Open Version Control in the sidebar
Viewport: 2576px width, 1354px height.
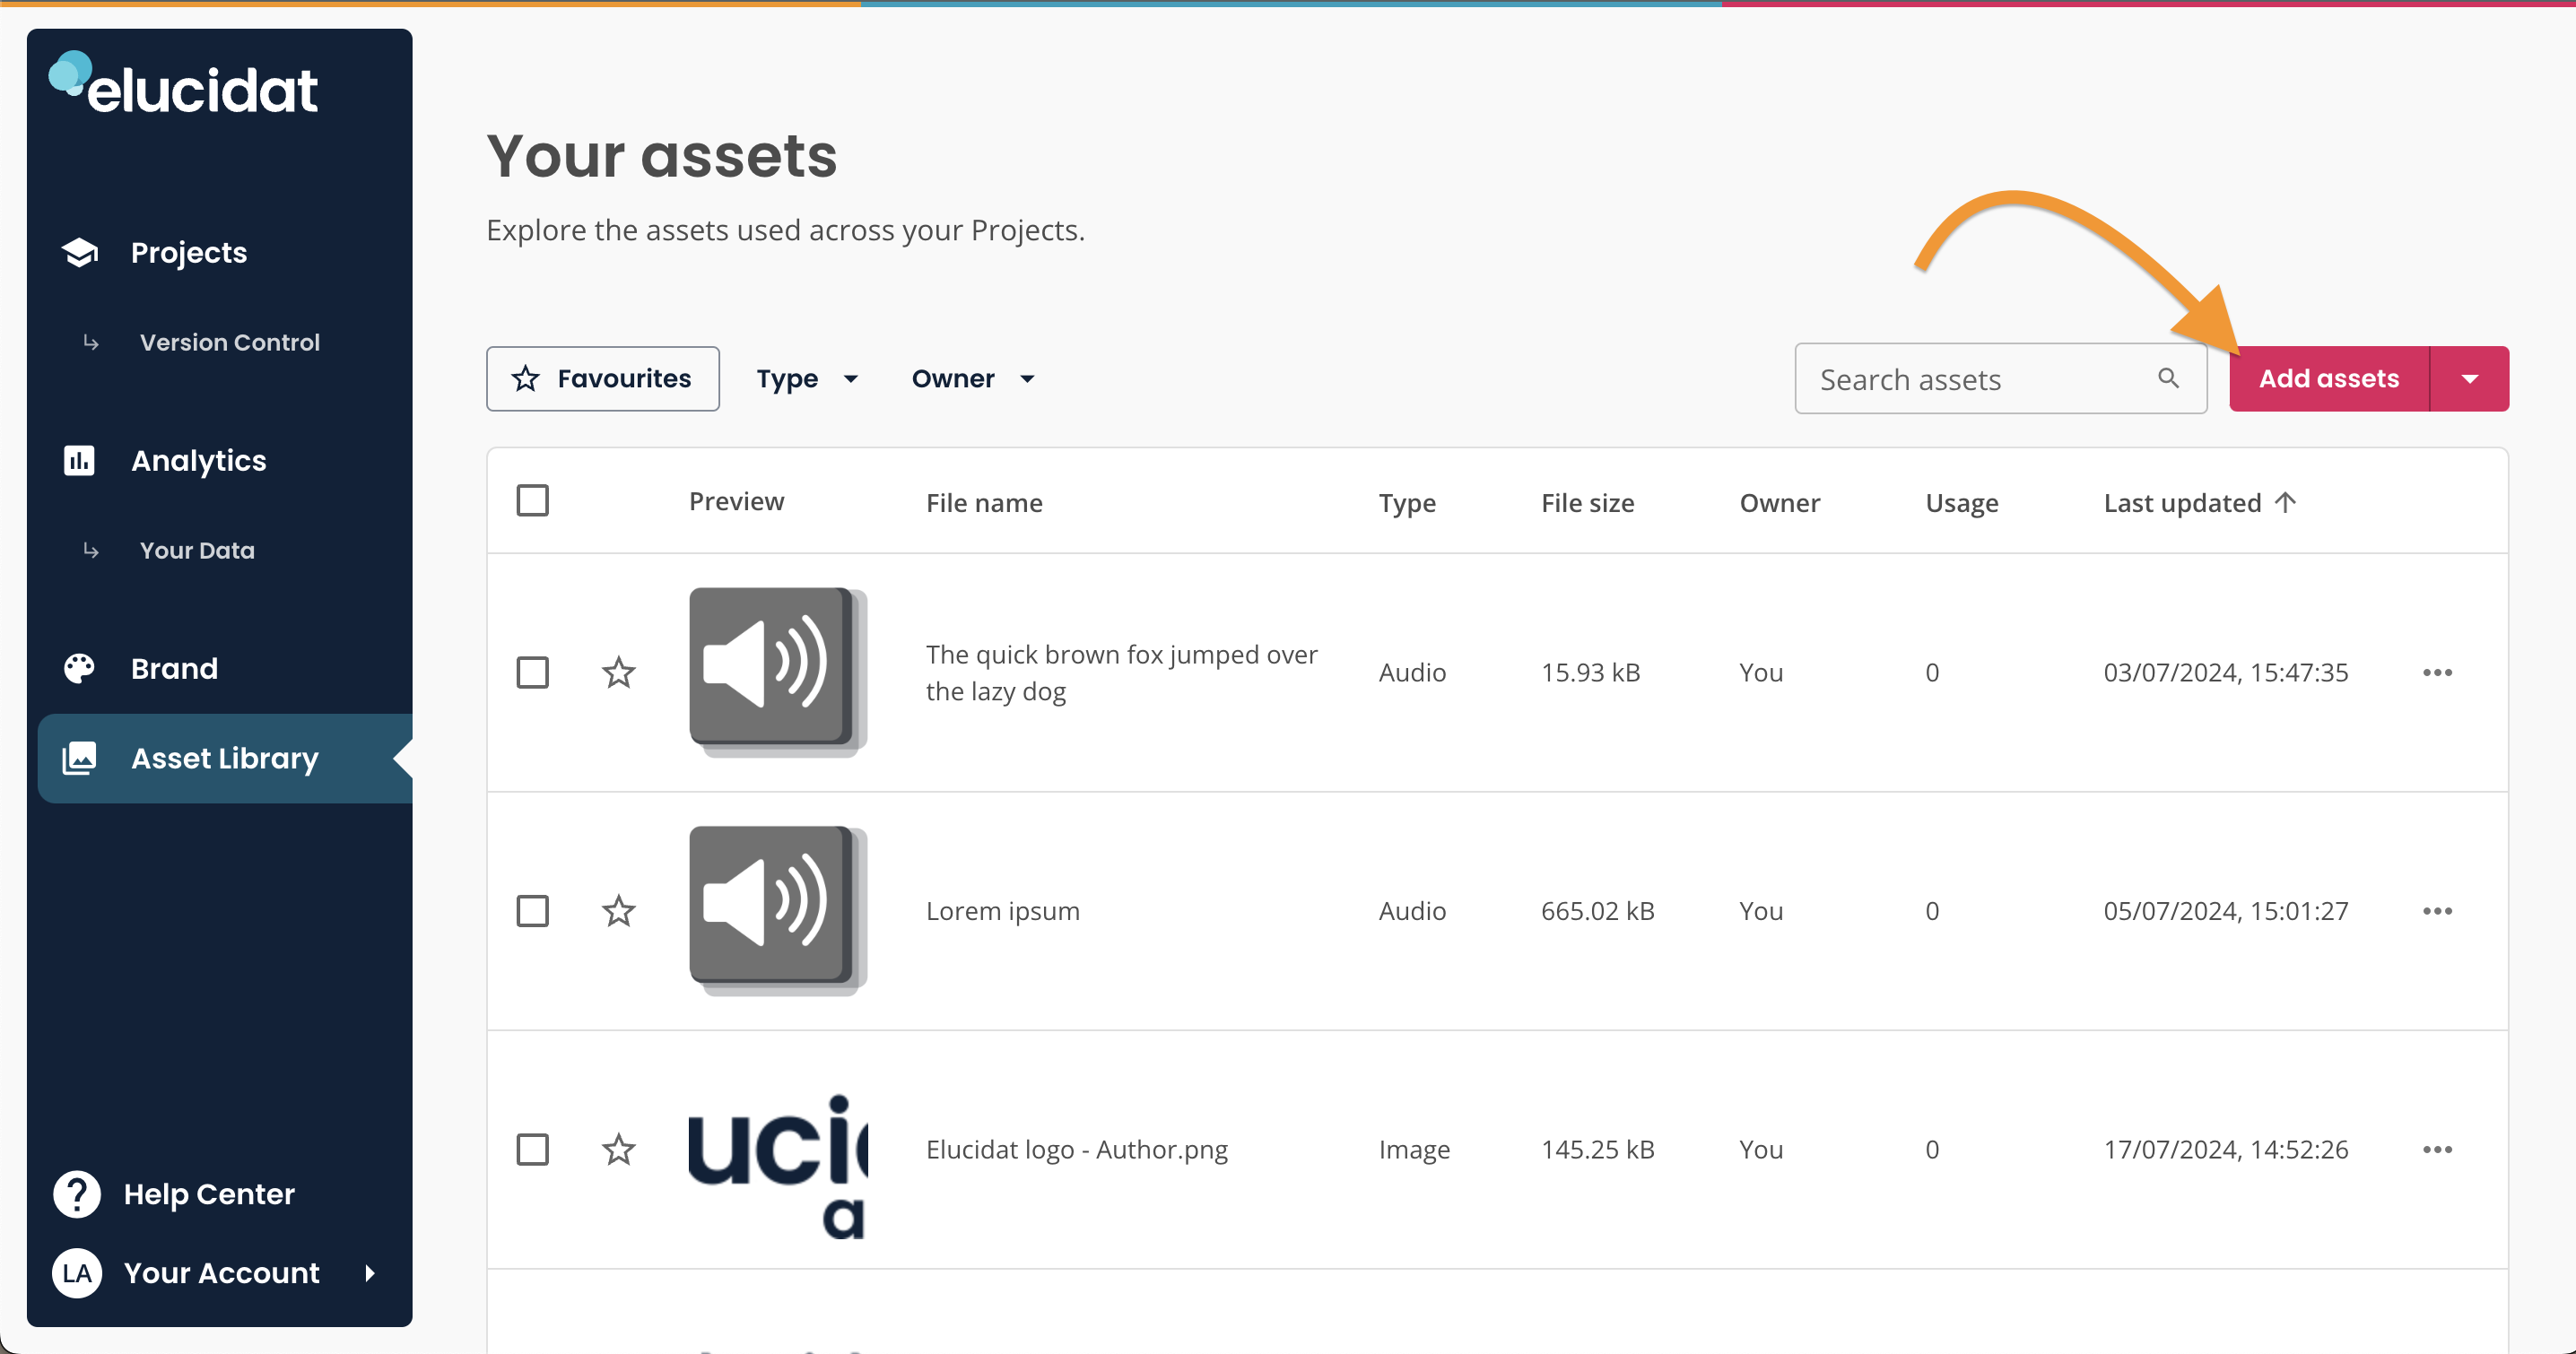click(x=230, y=342)
